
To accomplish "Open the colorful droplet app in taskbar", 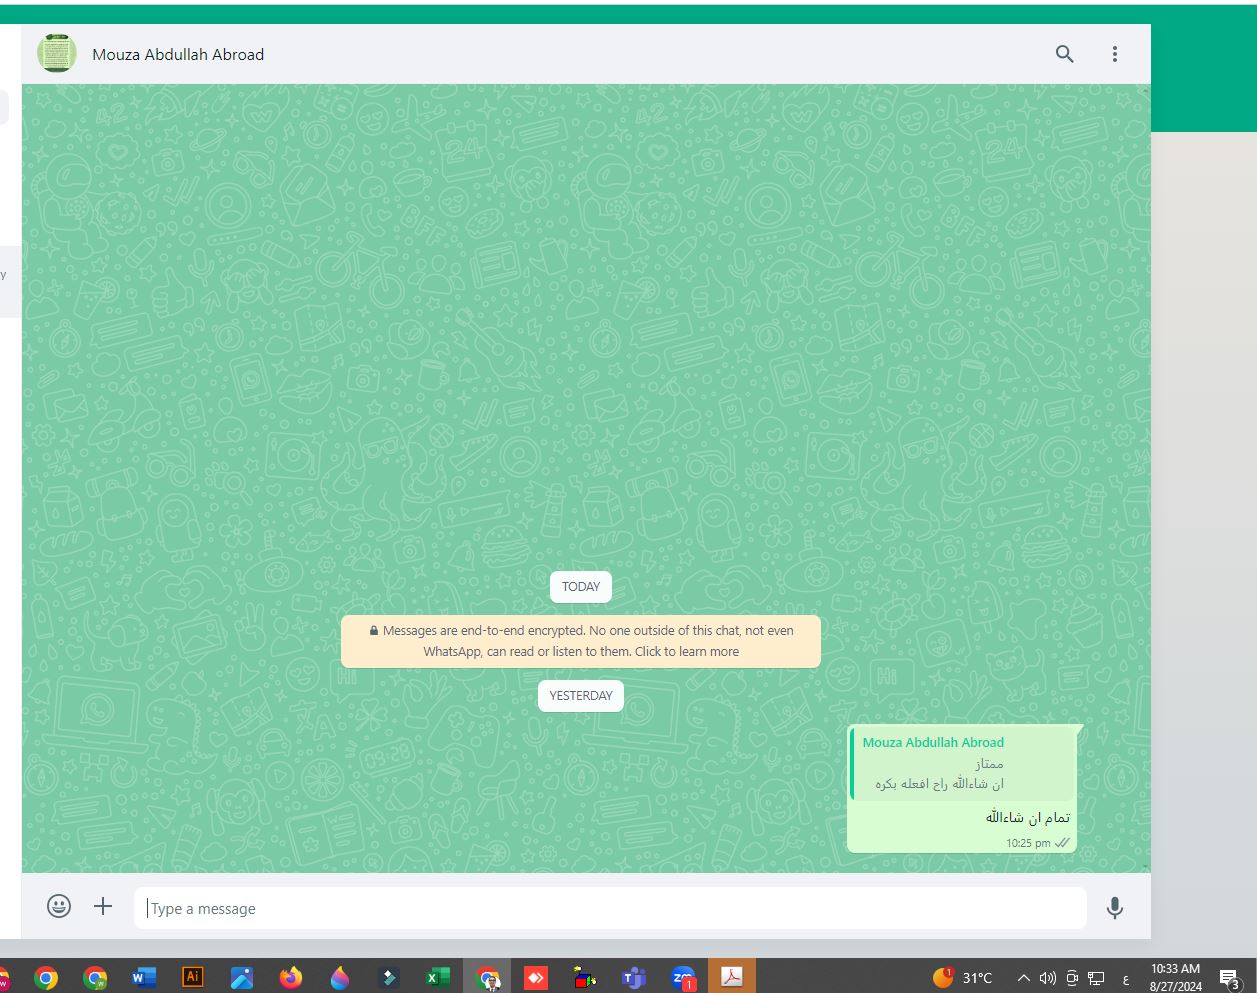I will tap(340, 978).
